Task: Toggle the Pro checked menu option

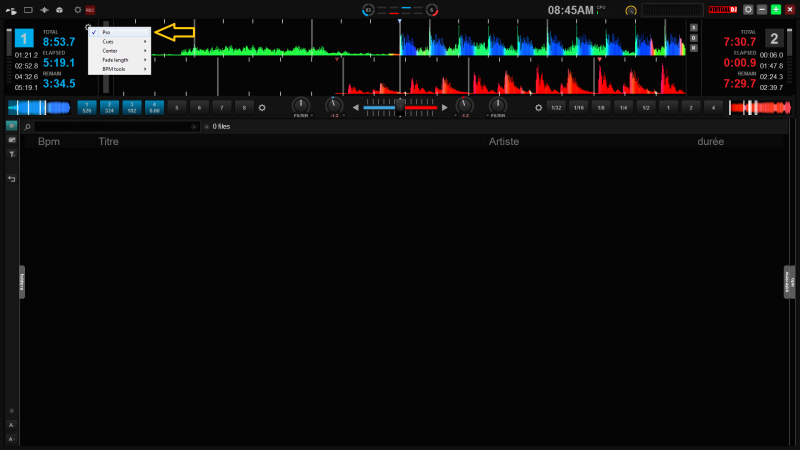Action: coord(119,32)
